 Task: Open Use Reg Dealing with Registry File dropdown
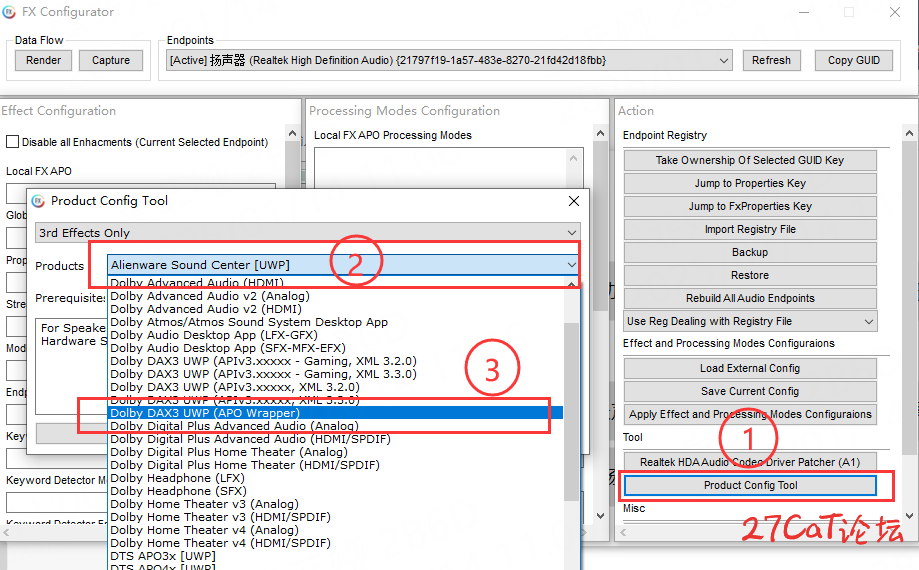point(750,321)
